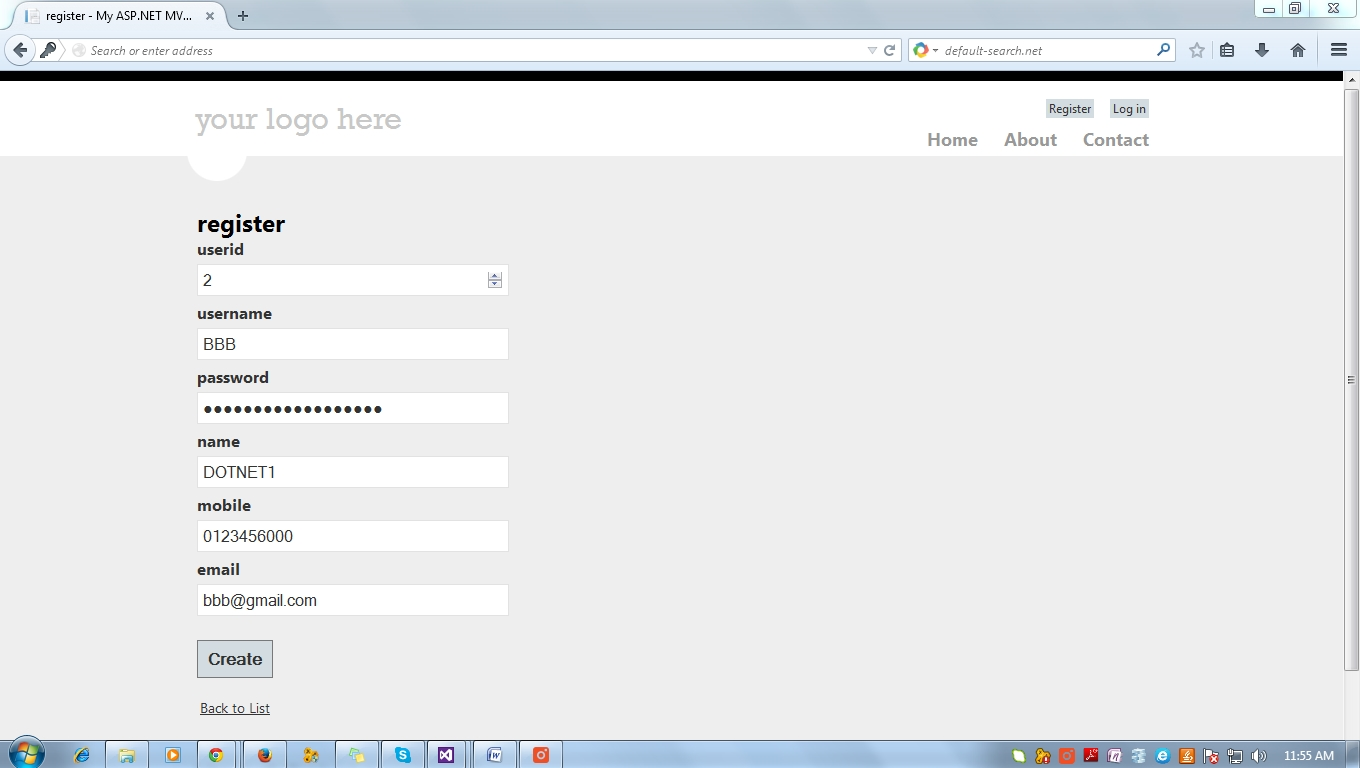Follow the Back to List link

coord(234,708)
